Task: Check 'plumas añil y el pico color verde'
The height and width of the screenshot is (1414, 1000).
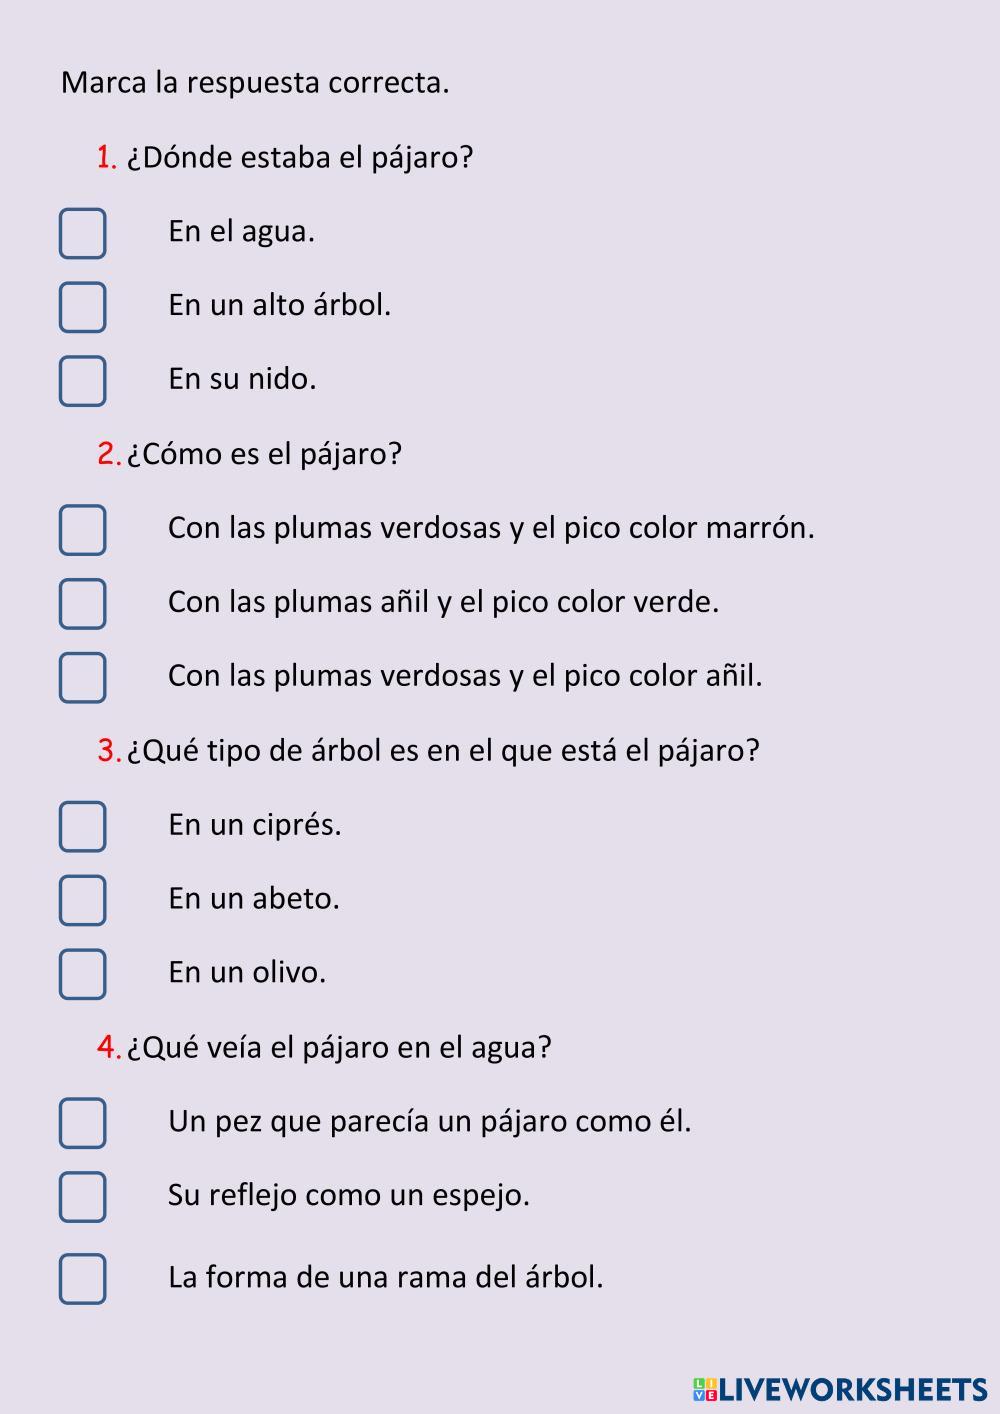Action: pyautogui.click(x=82, y=604)
